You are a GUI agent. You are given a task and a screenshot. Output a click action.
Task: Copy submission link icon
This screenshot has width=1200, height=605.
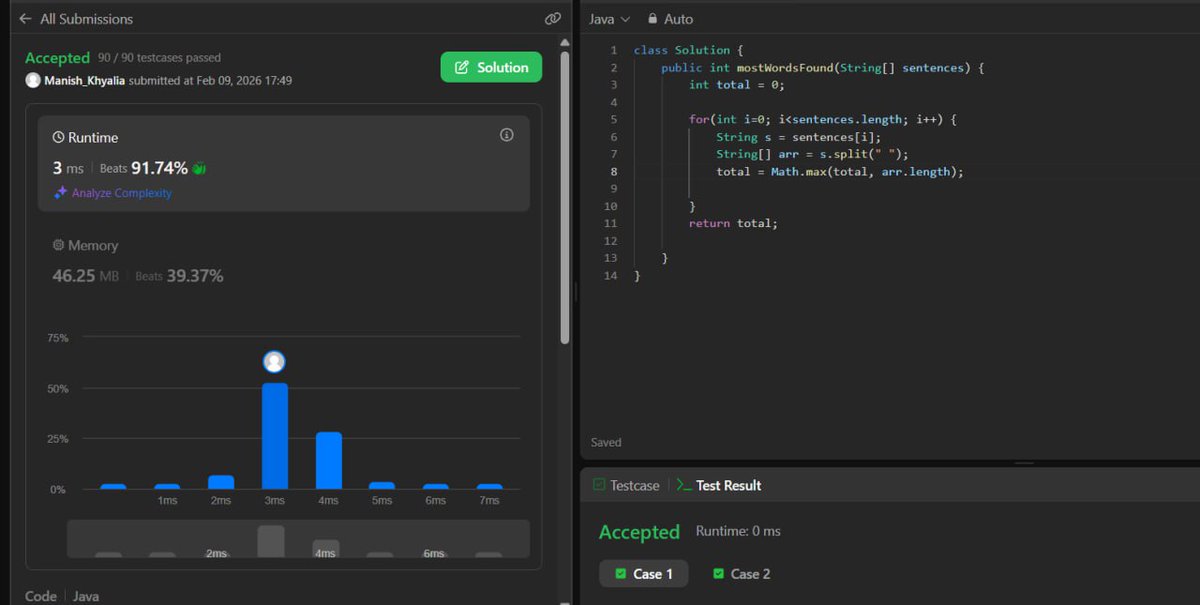coord(552,19)
